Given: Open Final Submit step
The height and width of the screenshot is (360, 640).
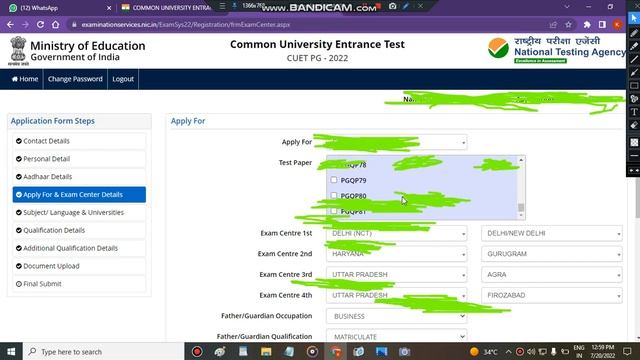Looking at the screenshot, I should pyautogui.click(x=79, y=284).
